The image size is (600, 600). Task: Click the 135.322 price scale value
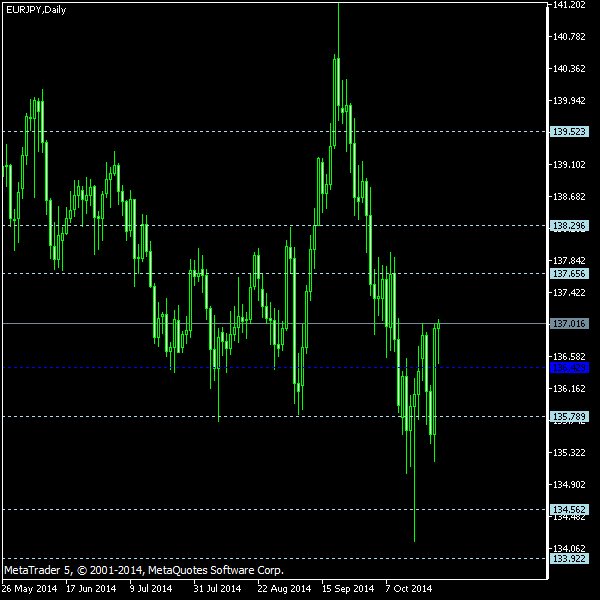coord(569,453)
